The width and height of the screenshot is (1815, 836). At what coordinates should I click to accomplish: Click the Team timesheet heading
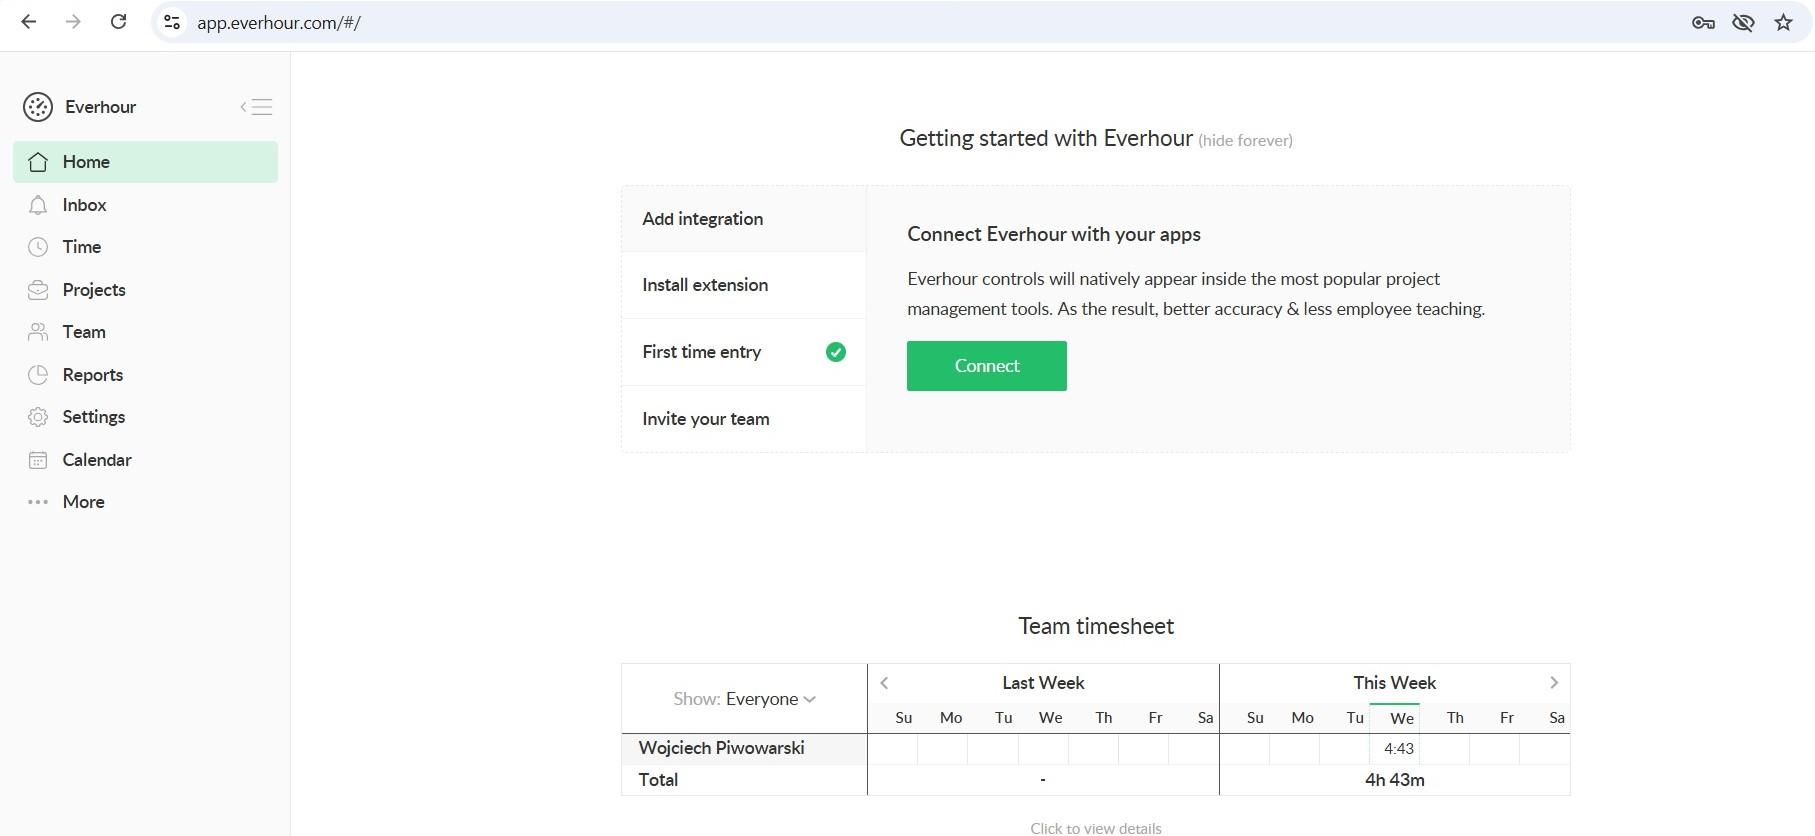(1096, 626)
